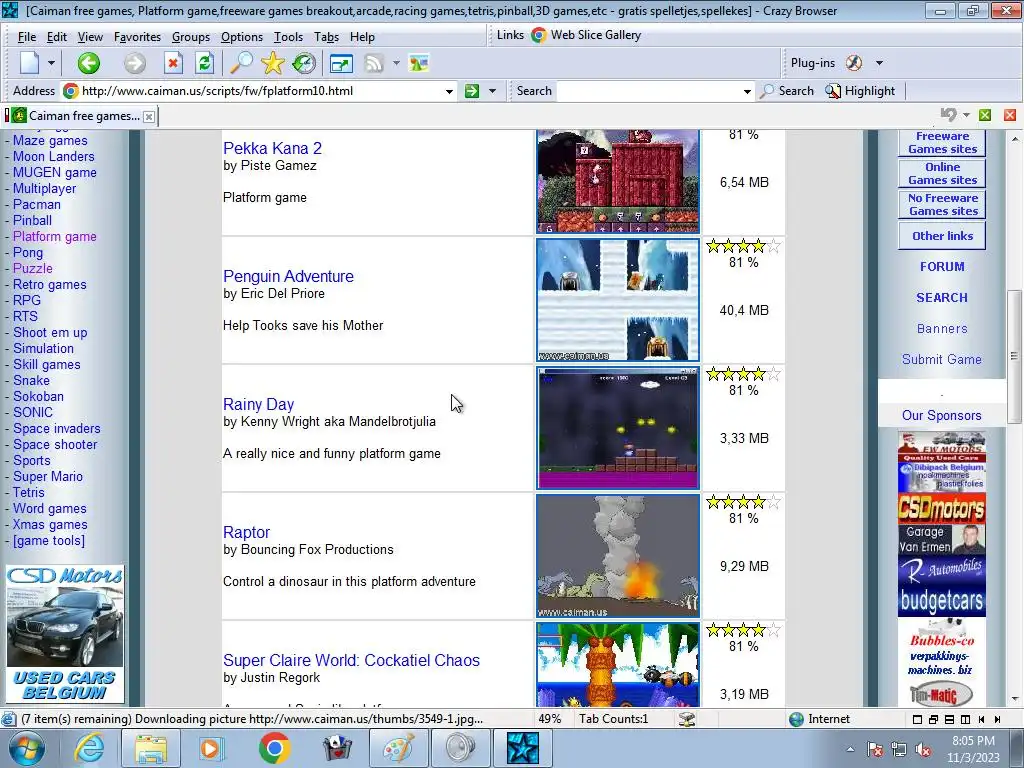Open Favorites with the yellow star icon

[273, 63]
